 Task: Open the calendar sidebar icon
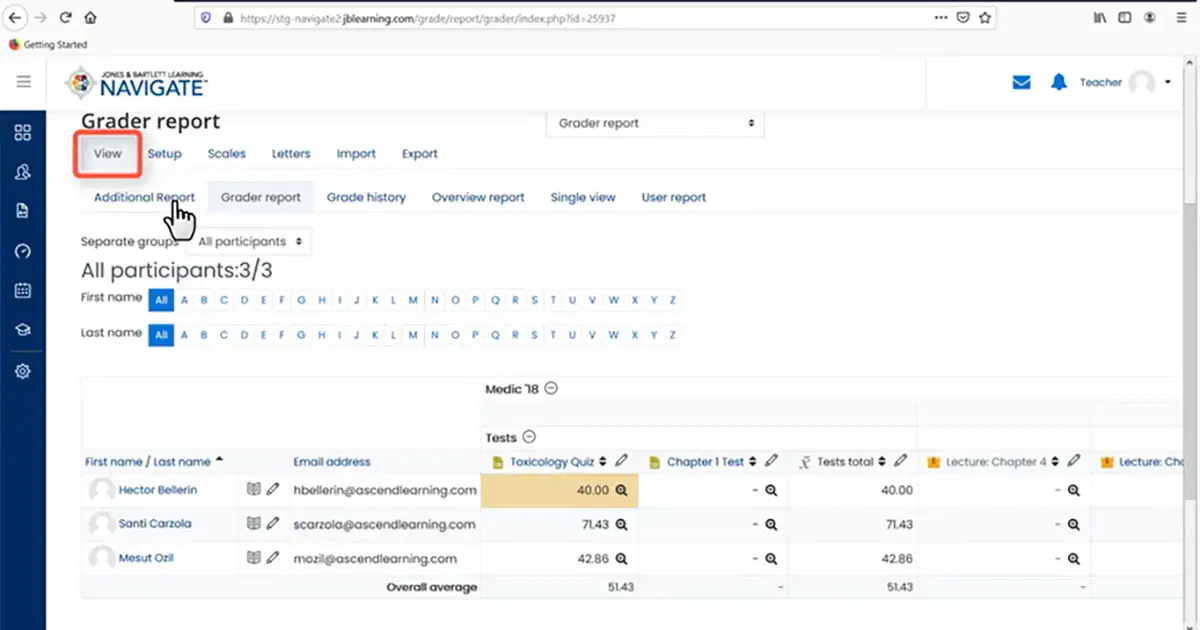(23, 291)
